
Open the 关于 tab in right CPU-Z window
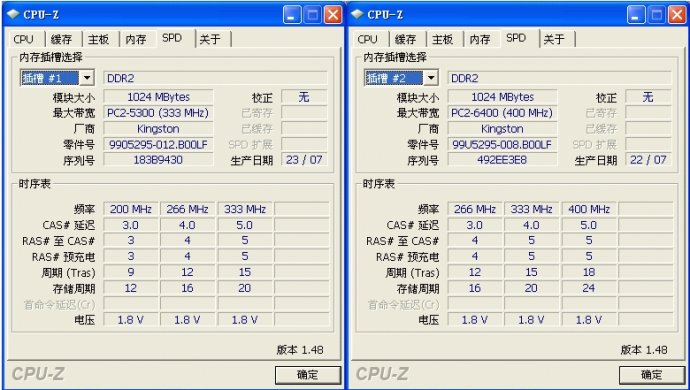554,39
